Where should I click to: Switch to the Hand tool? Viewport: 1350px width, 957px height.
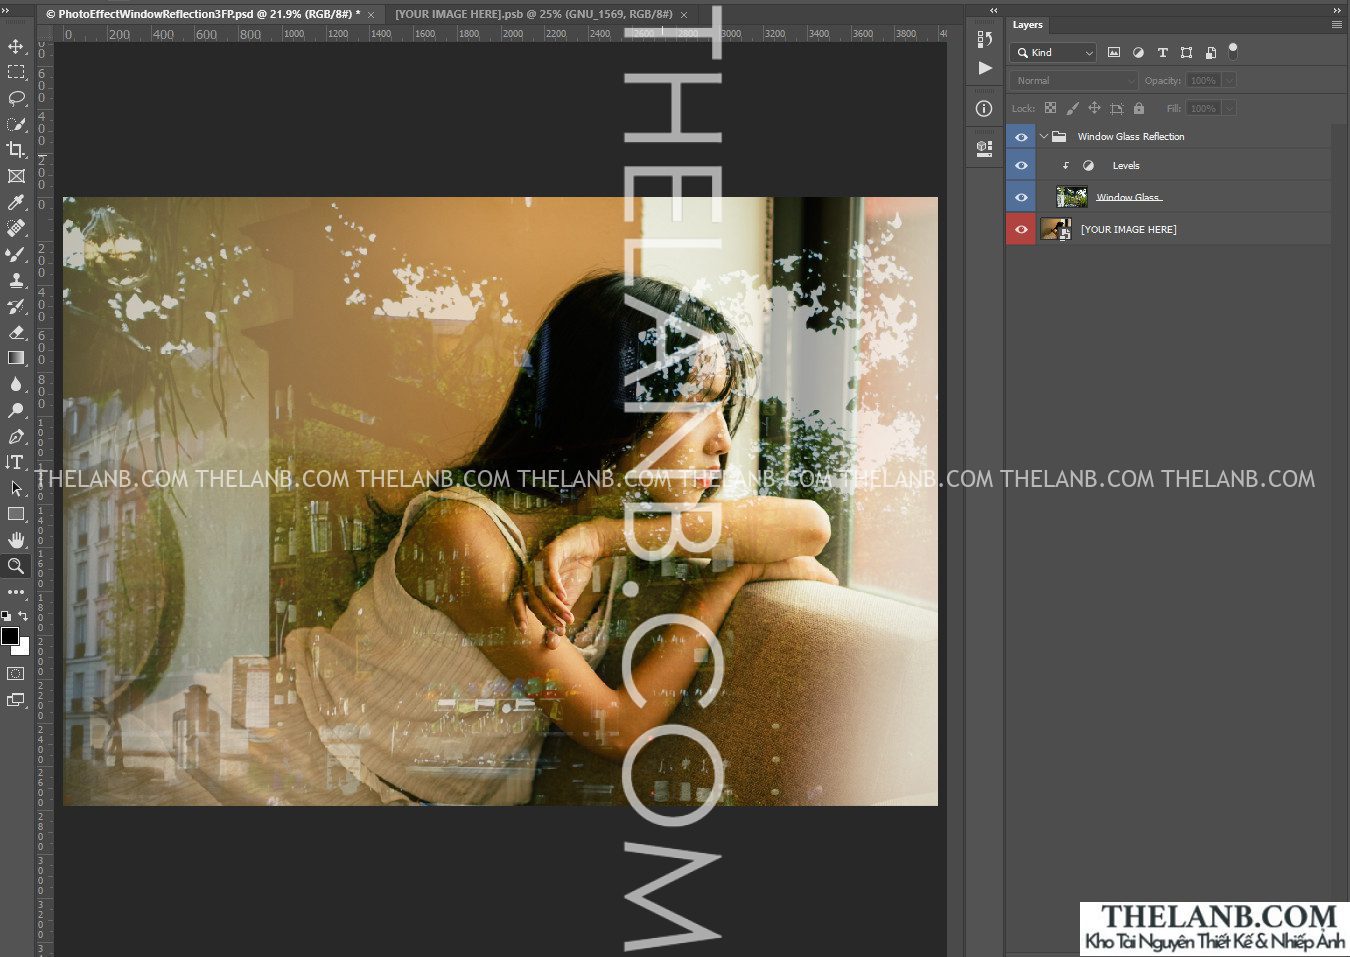tap(16, 540)
